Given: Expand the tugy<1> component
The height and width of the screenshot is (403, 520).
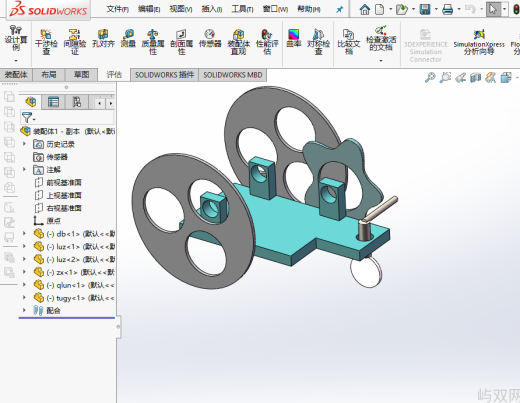Looking at the screenshot, I should click(24, 297).
